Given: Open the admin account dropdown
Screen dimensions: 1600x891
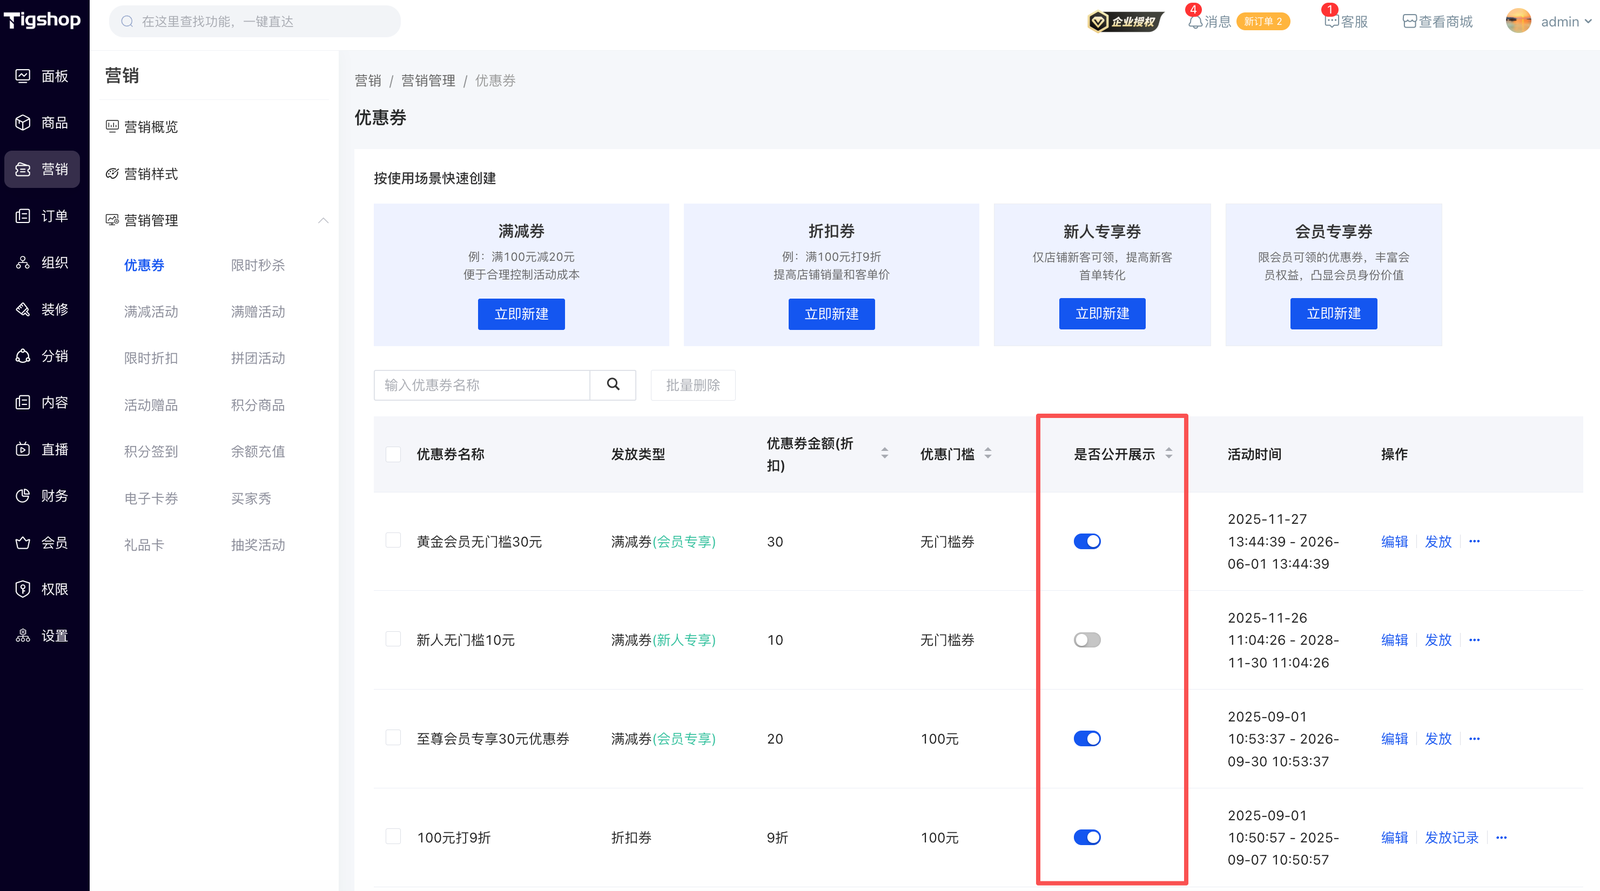Looking at the screenshot, I should click(1549, 21).
